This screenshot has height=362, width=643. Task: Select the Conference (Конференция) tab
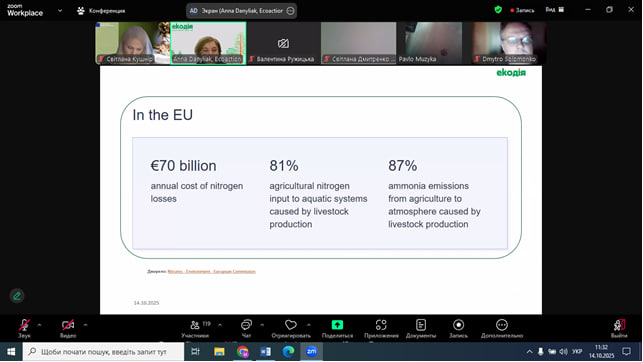(101, 11)
